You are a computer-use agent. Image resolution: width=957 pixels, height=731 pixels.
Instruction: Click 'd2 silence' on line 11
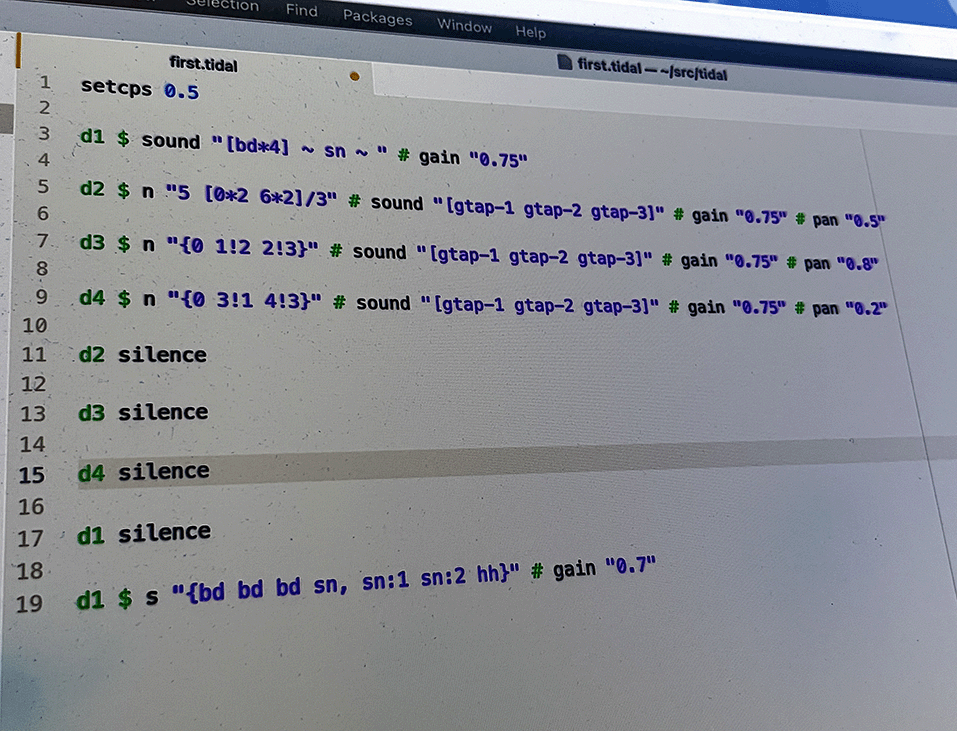tap(143, 355)
